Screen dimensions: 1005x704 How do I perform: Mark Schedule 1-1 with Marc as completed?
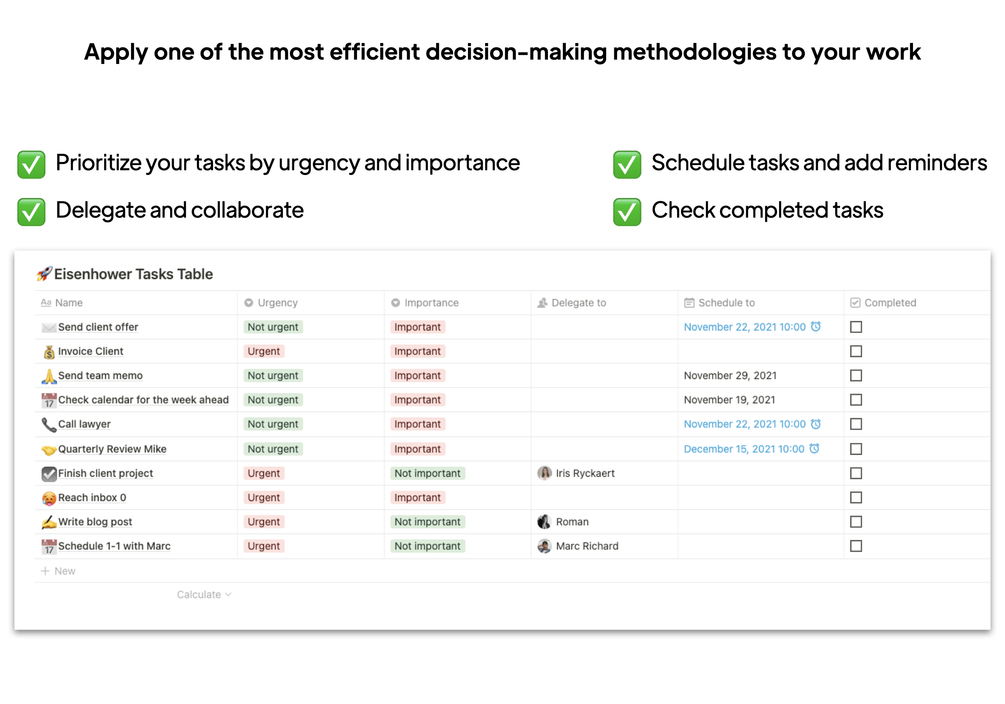point(856,546)
